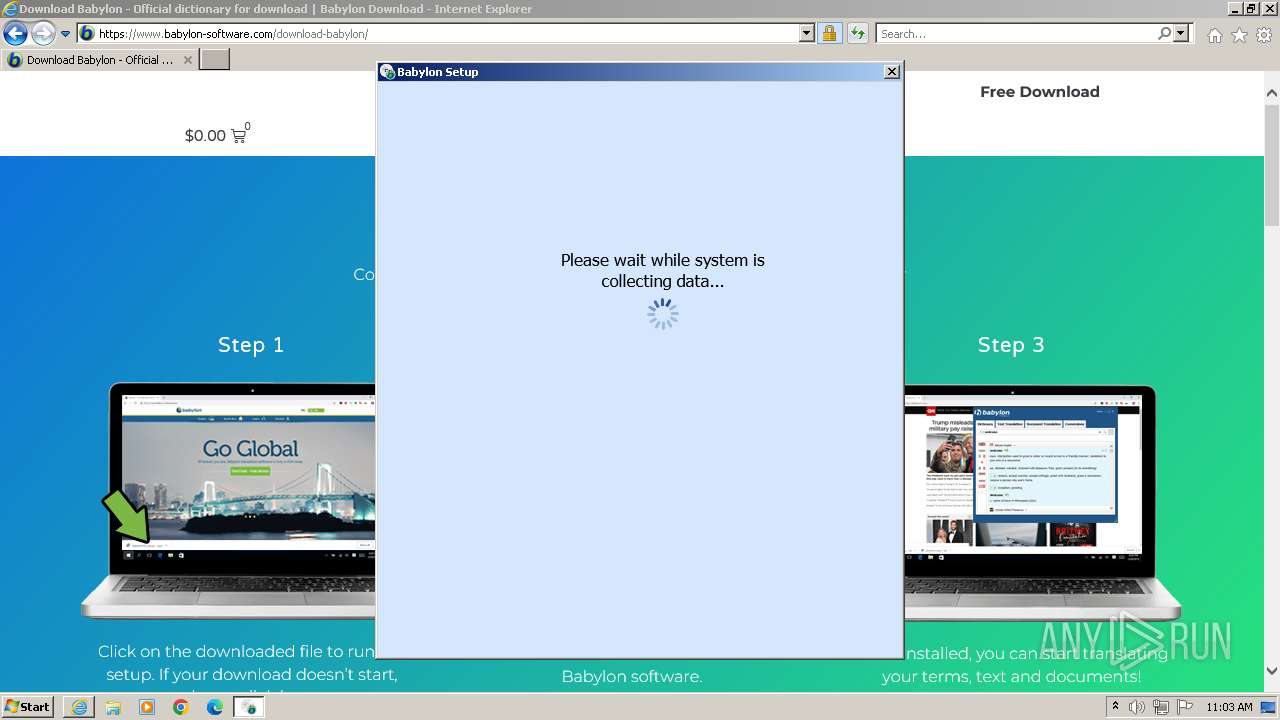Click the Step 1 heading text
The image size is (1280, 720).
[x=251, y=345]
